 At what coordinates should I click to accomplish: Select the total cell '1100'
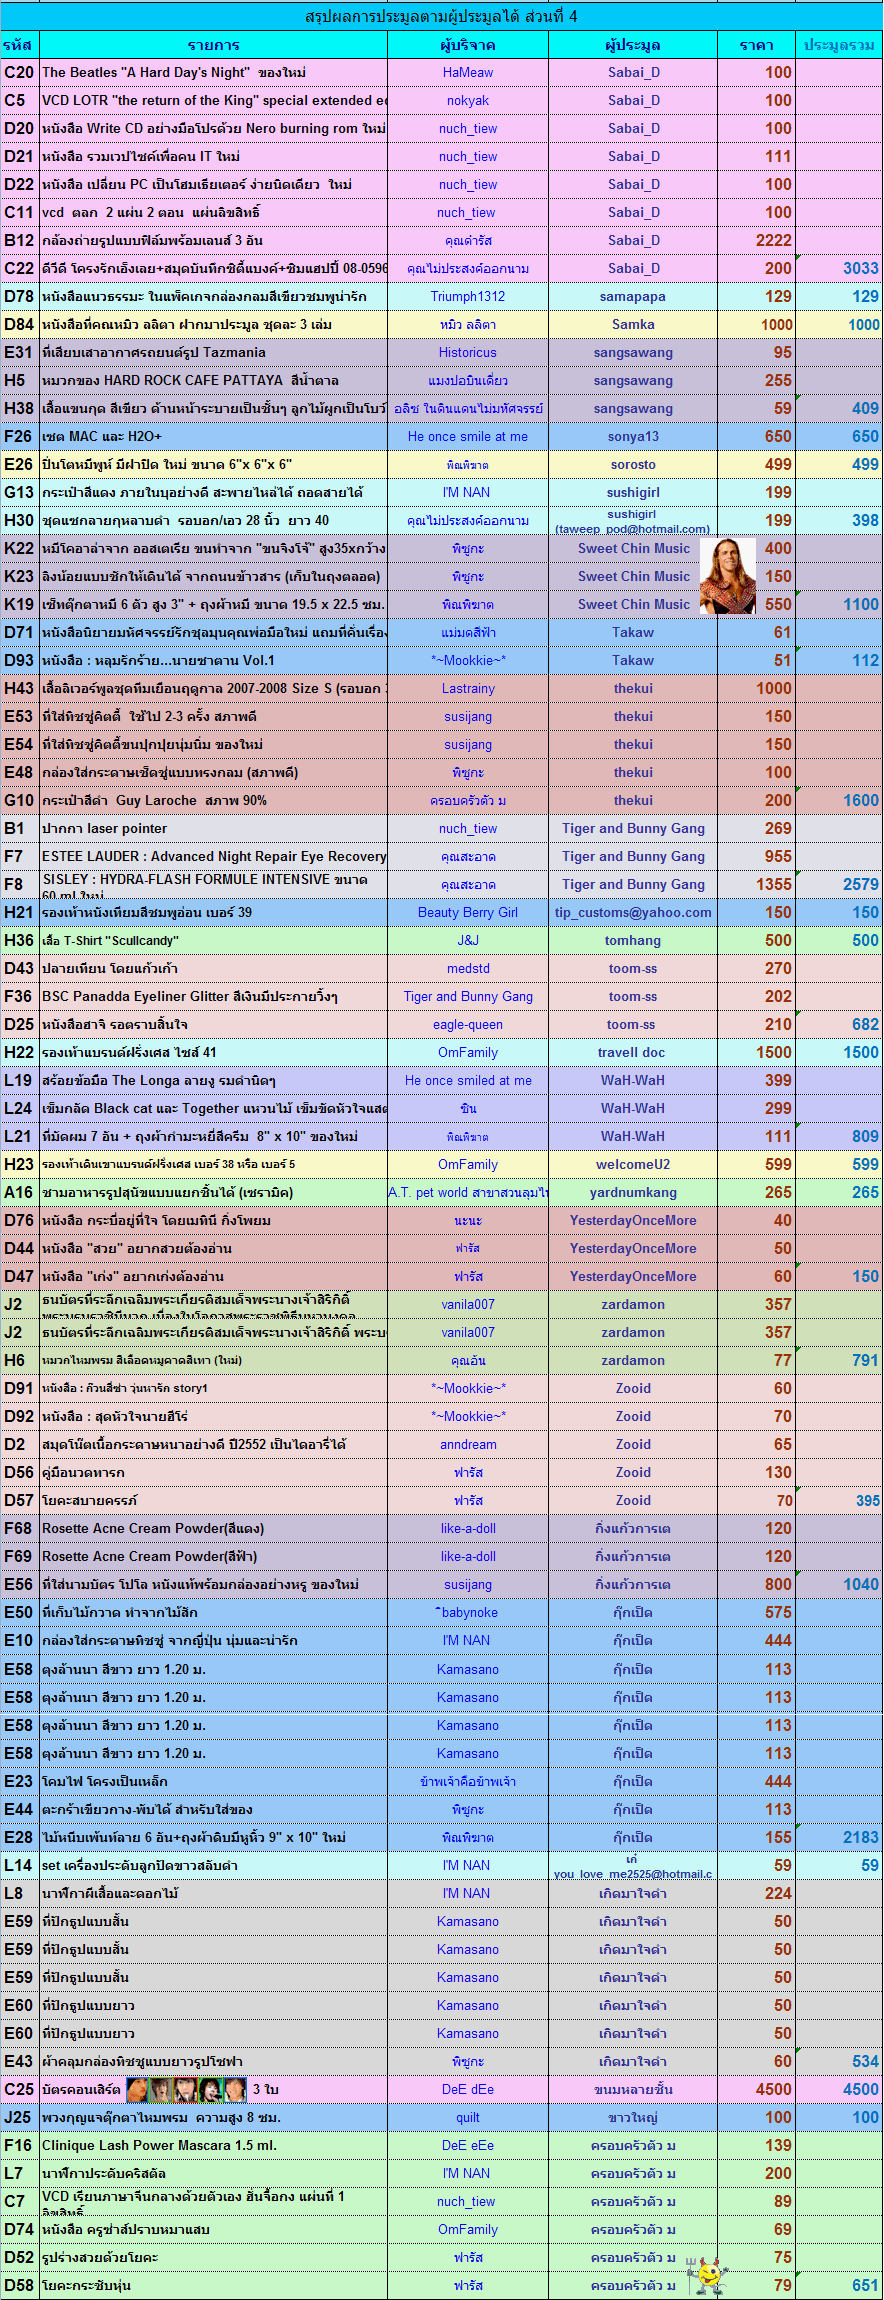pyautogui.click(x=839, y=604)
